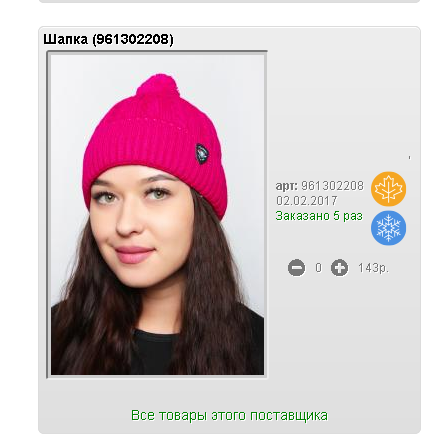Open the pink hat product photo
Viewport: 439px width, 444px height.
(157, 215)
